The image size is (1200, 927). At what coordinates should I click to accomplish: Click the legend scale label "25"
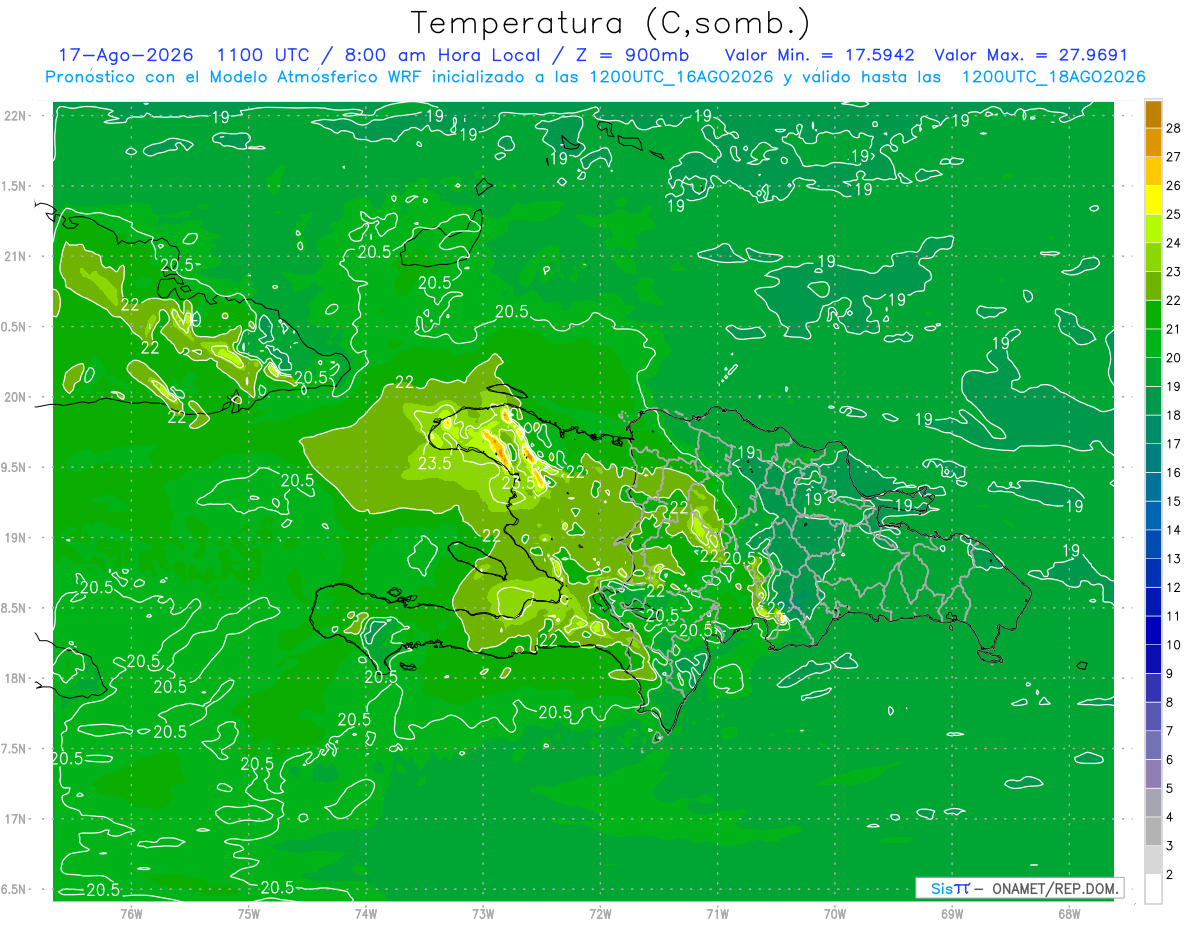(1173, 214)
